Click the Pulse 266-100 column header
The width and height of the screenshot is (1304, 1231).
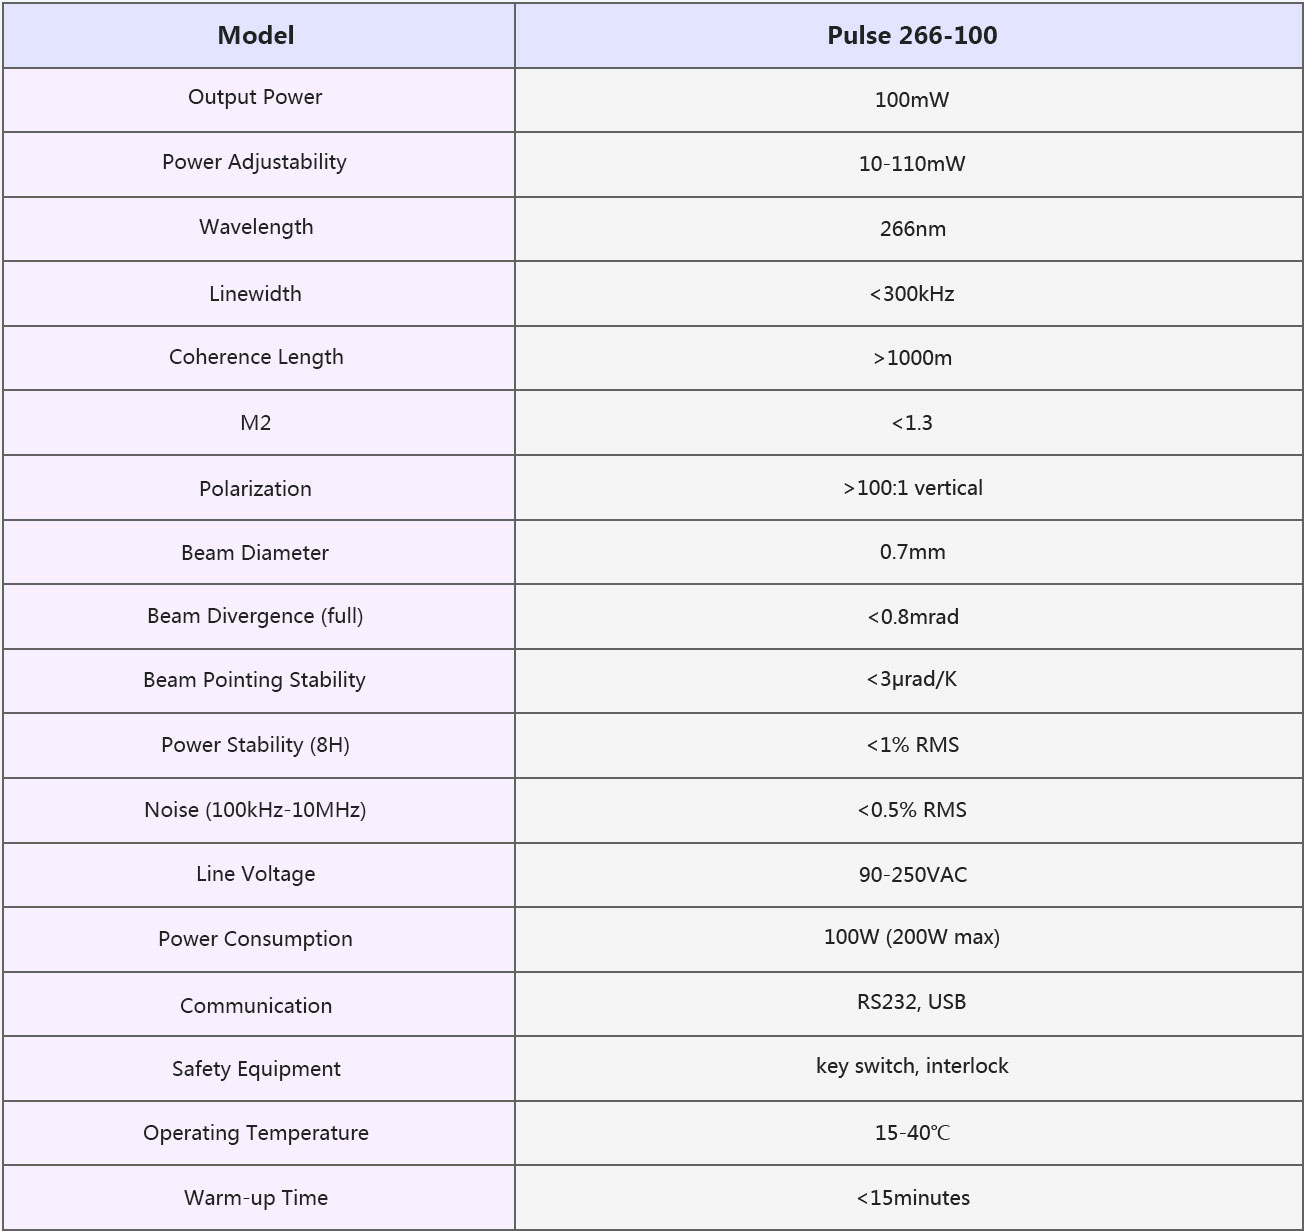pyautogui.click(x=912, y=36)
